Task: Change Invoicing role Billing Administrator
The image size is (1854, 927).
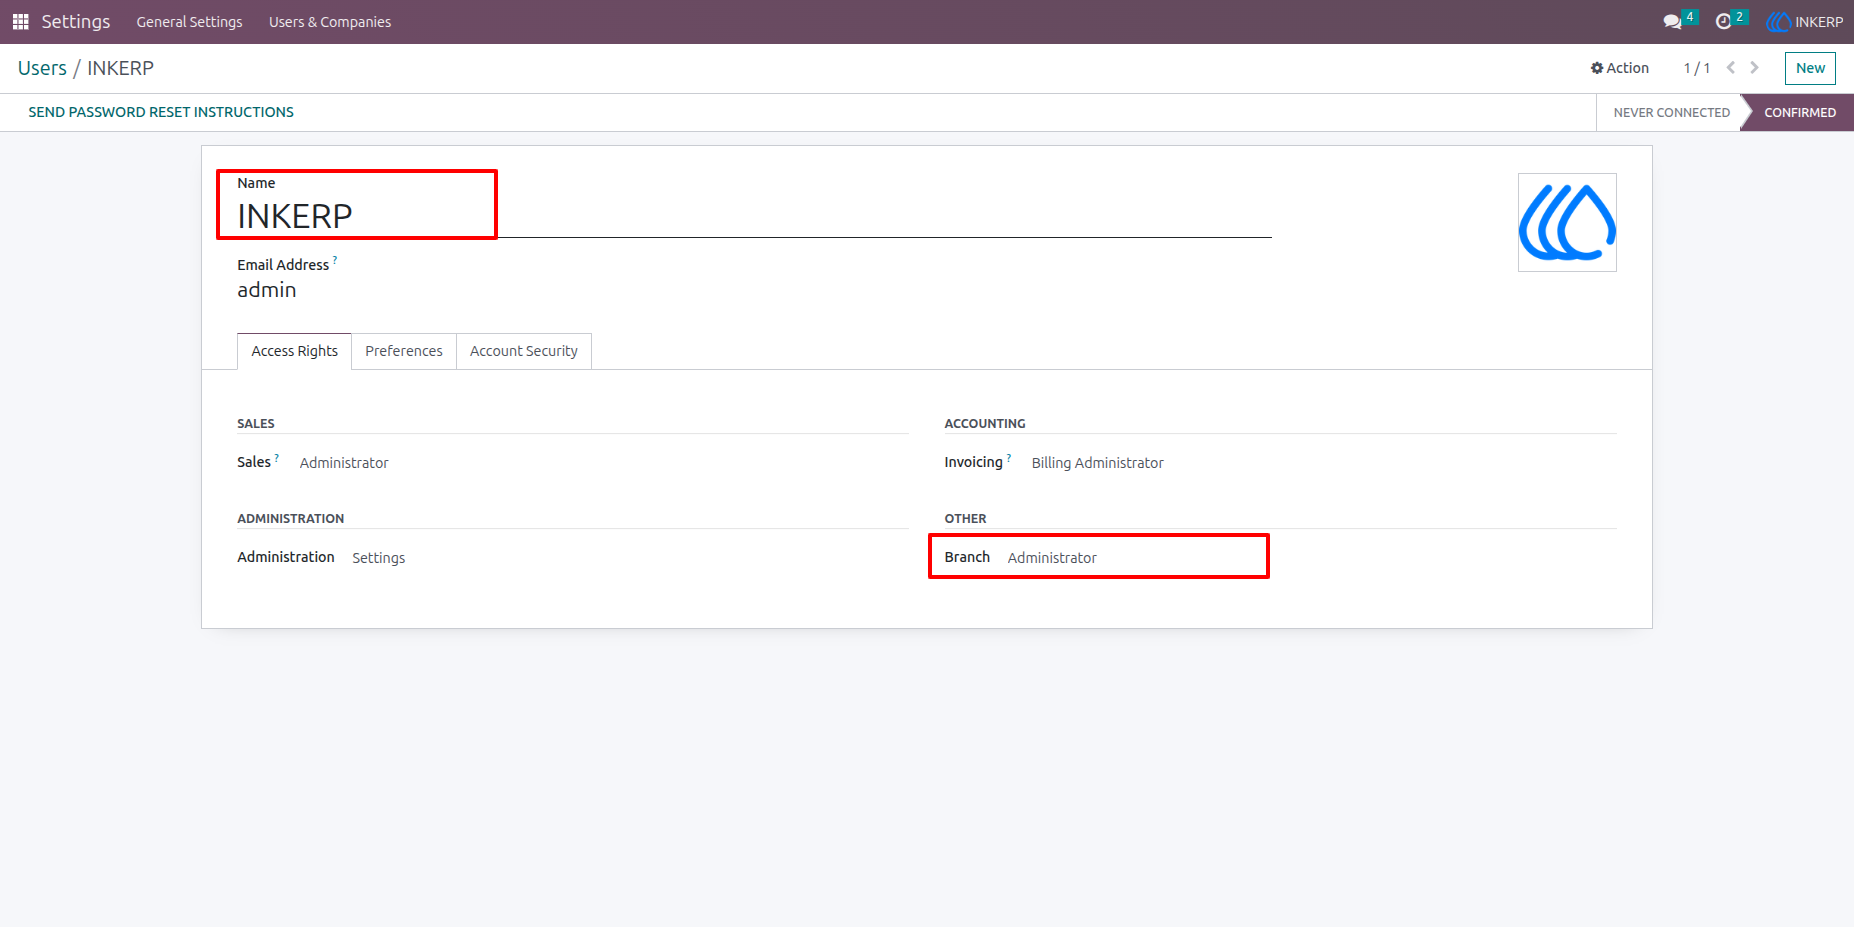Action: point(1097,463)
